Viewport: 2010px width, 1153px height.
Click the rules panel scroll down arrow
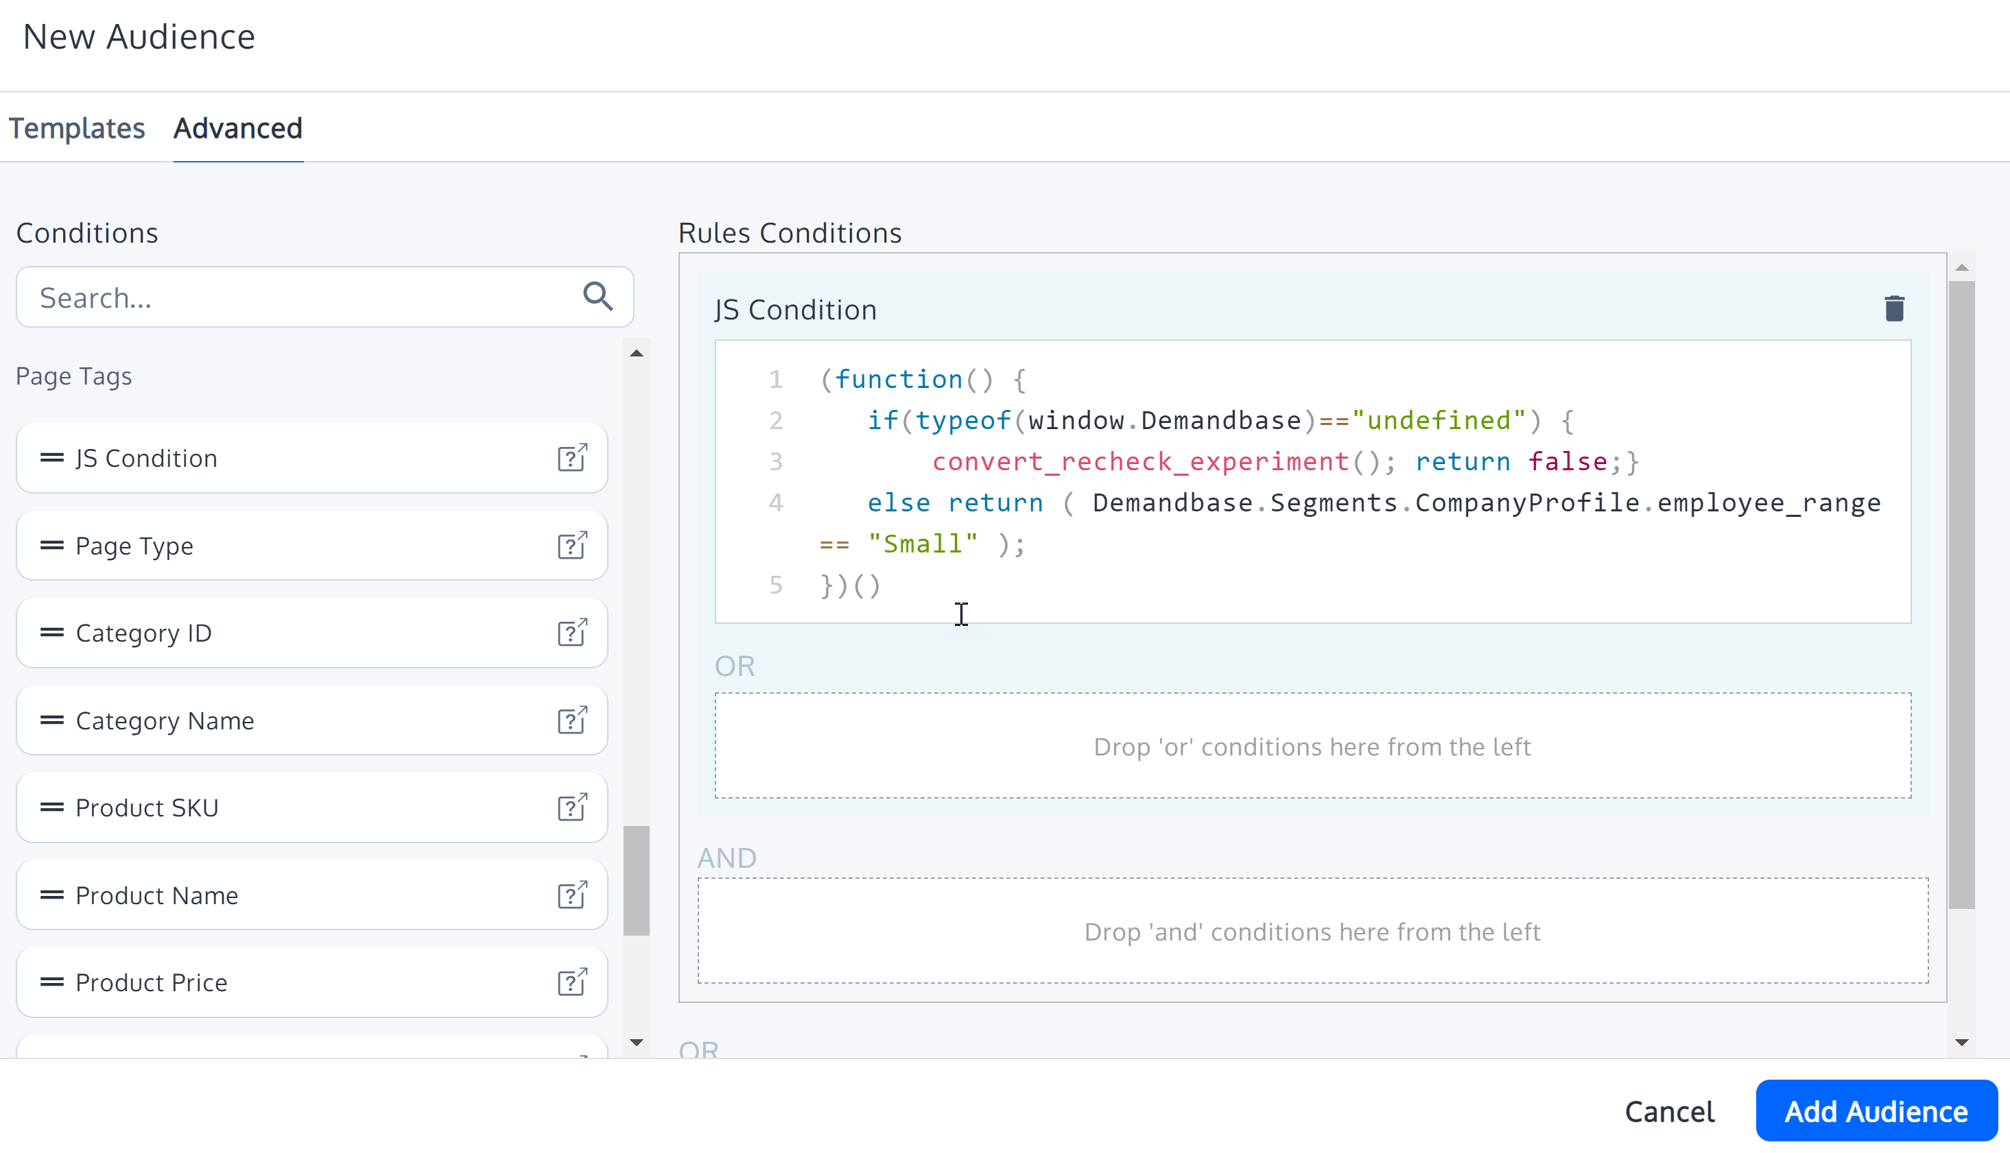(1962, 1042)
